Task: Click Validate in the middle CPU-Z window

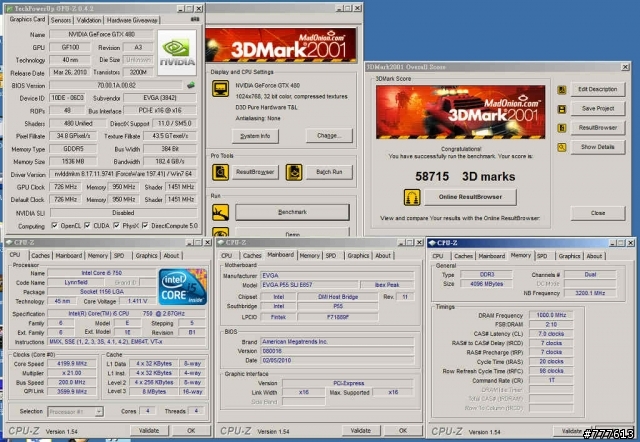Action: tap(361, 431)
